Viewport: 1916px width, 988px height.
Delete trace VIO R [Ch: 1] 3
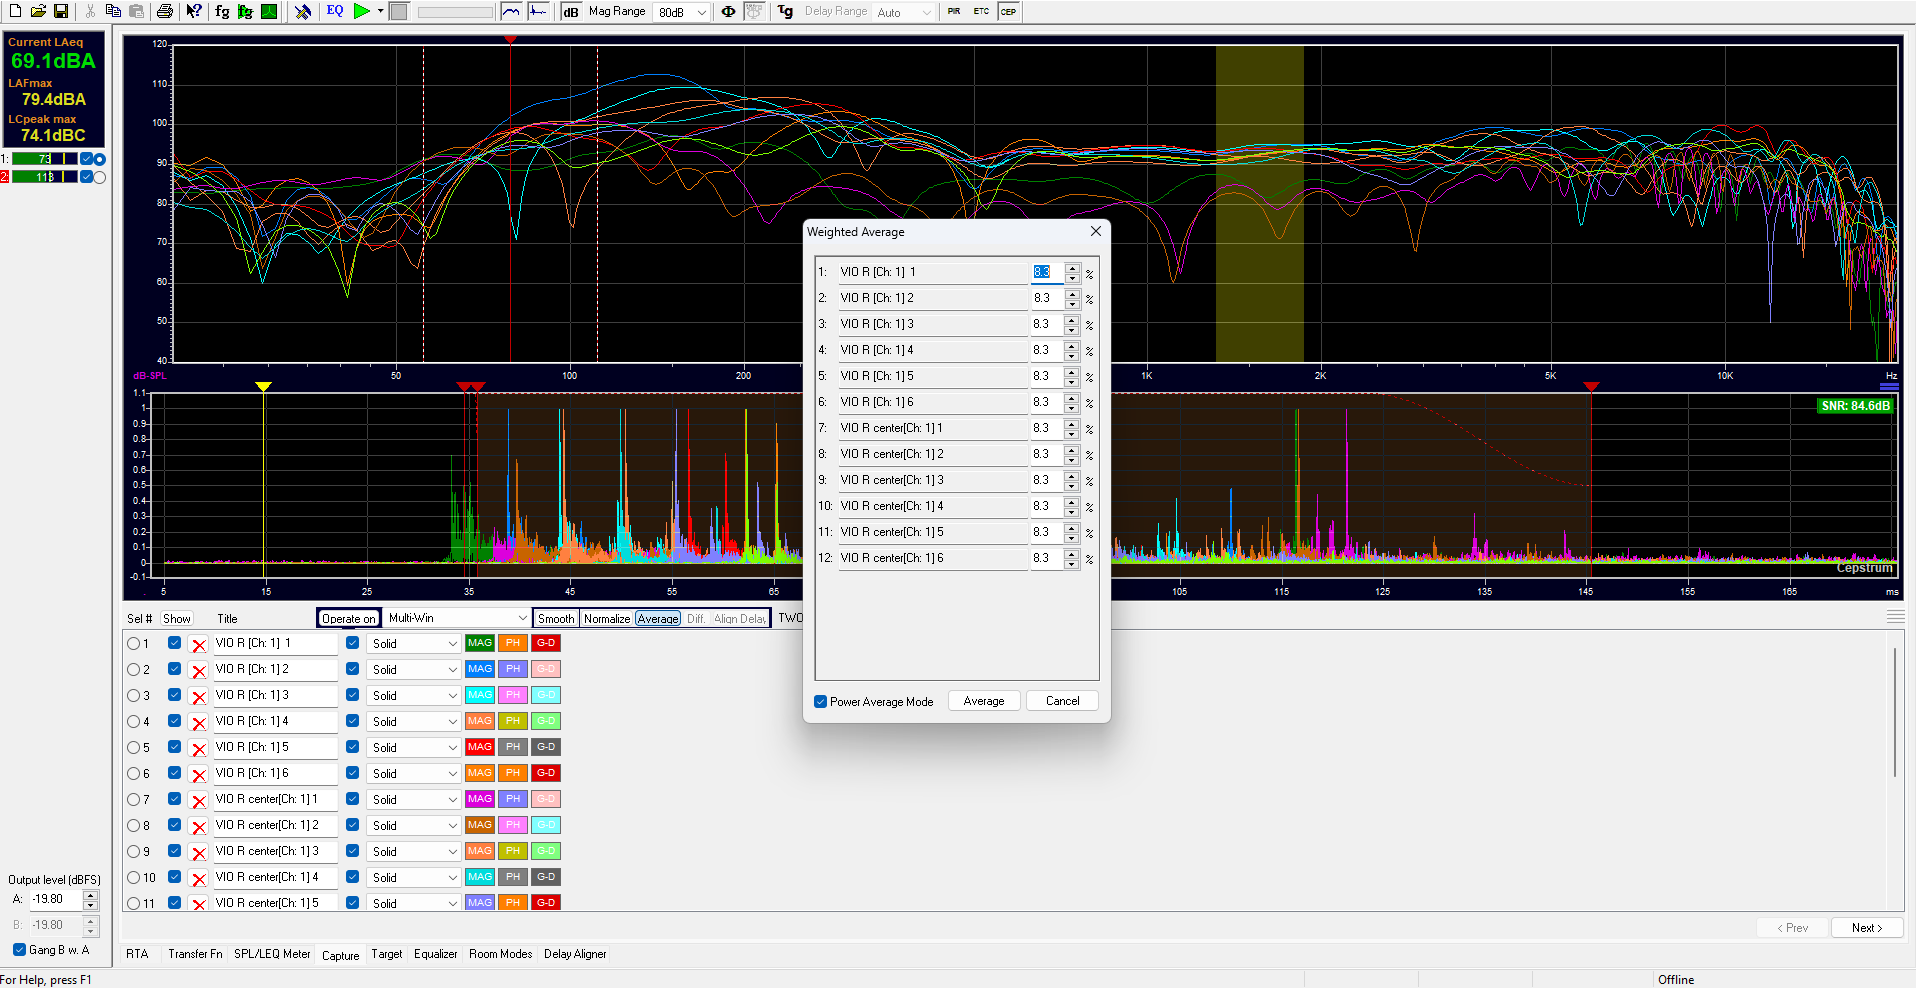coord(199,697)
